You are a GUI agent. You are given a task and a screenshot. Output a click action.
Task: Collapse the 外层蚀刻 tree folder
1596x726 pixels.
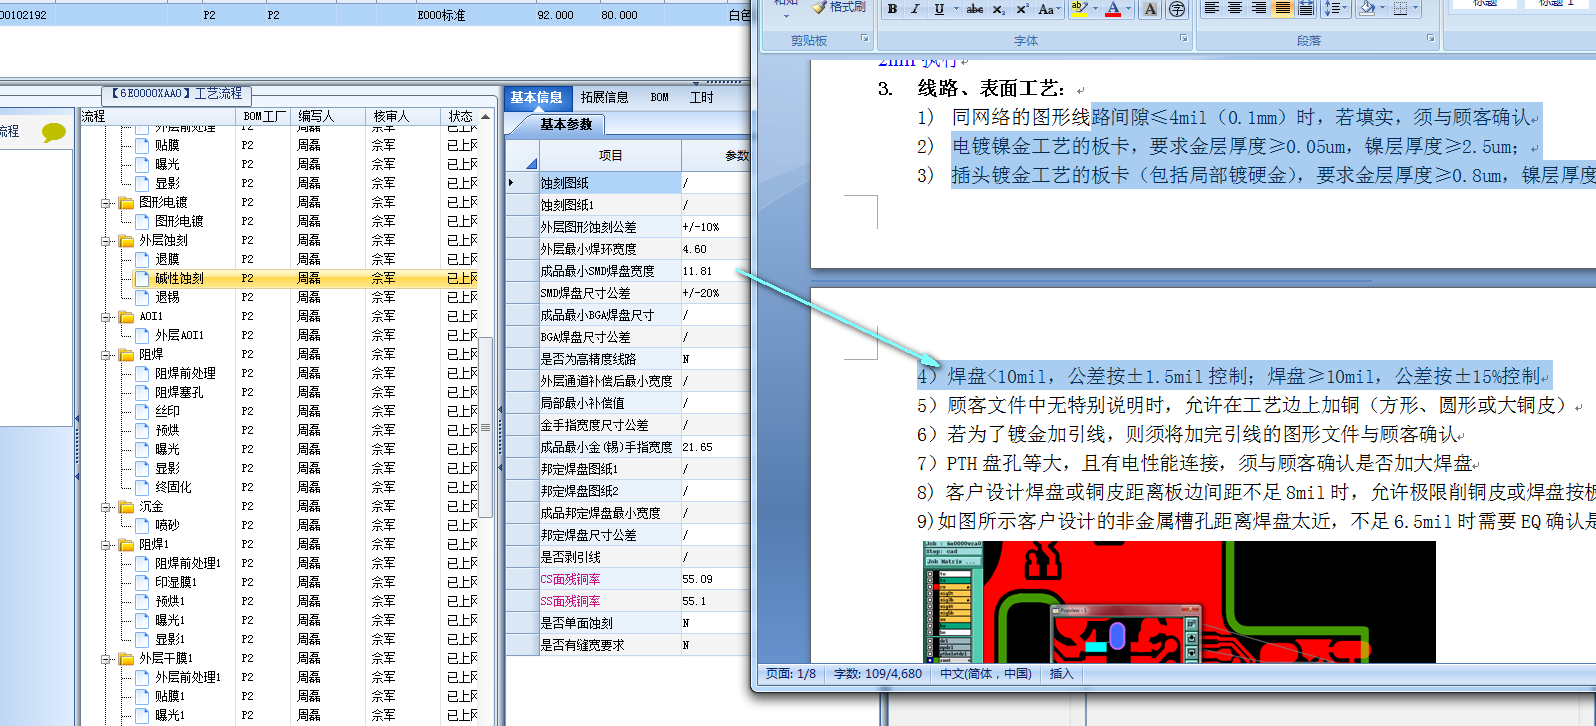click(106, 240)
